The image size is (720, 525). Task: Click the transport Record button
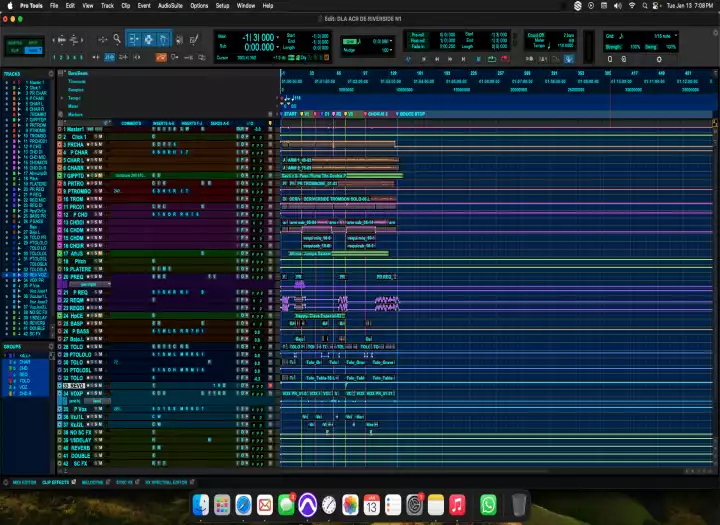(x=505, y=59)
